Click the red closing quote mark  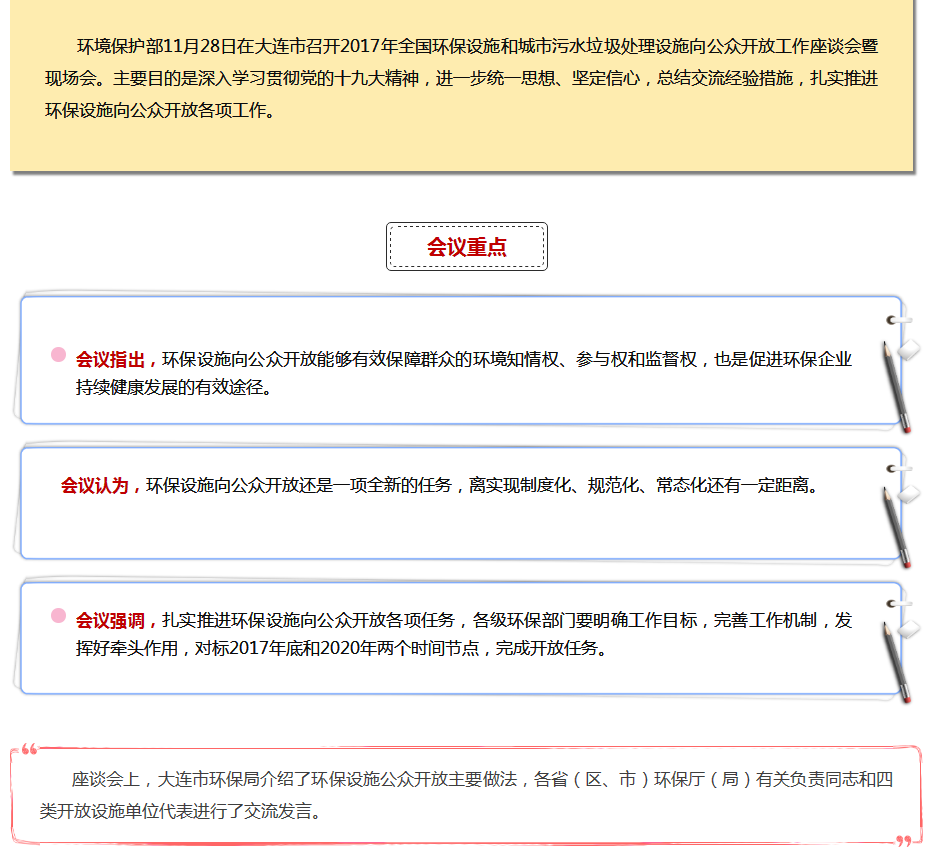coord(903,841)
